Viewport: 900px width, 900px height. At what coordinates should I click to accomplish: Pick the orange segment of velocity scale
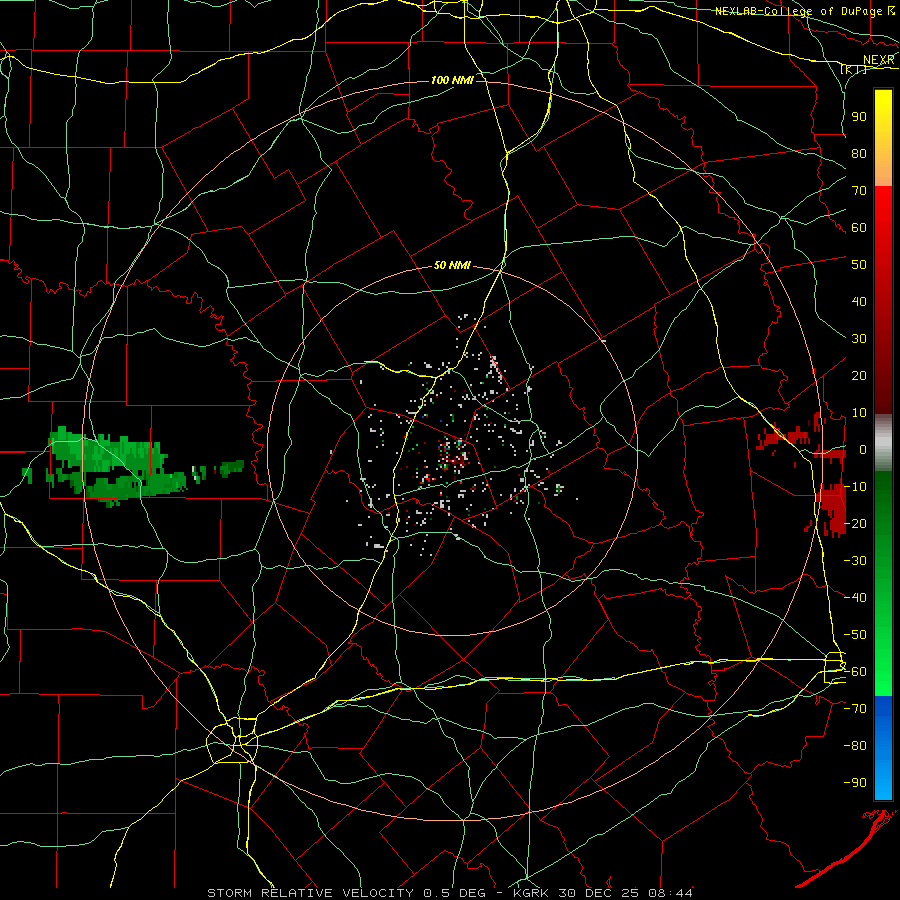[x=883, y=170]
